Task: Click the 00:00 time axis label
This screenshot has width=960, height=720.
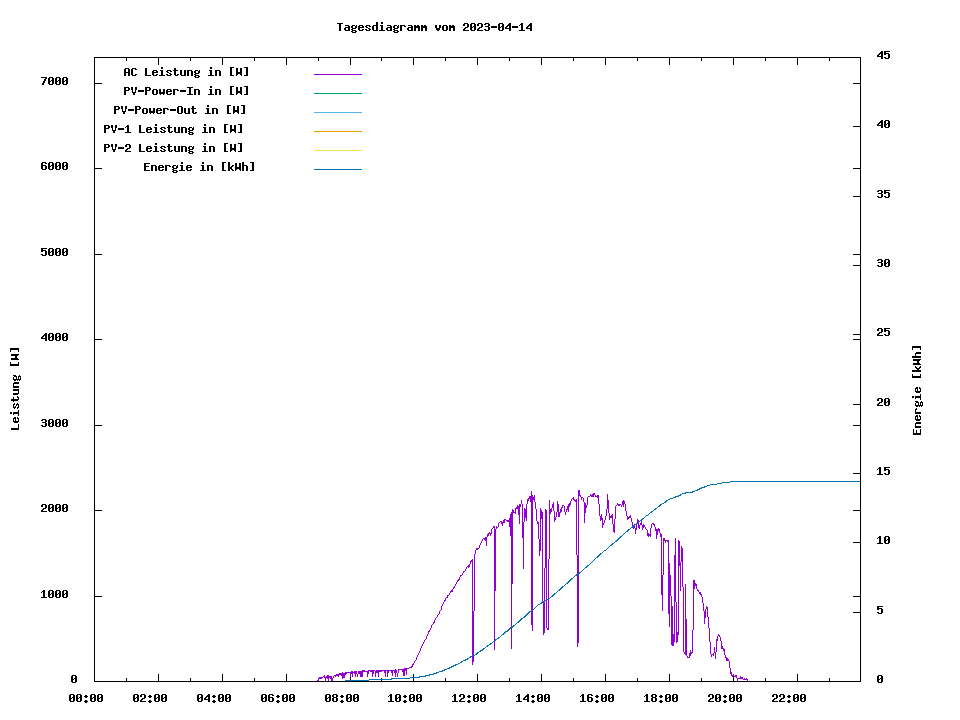Action: coord(85,698)
